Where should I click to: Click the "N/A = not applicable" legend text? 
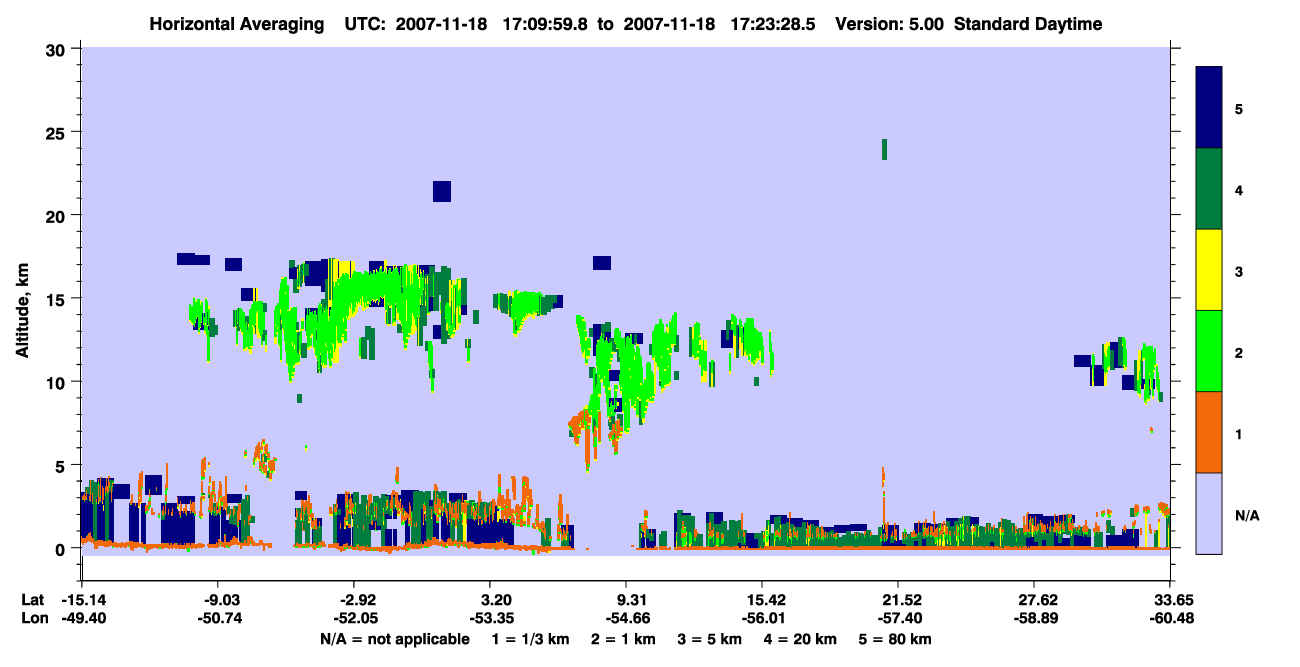[x=393, y=639]
